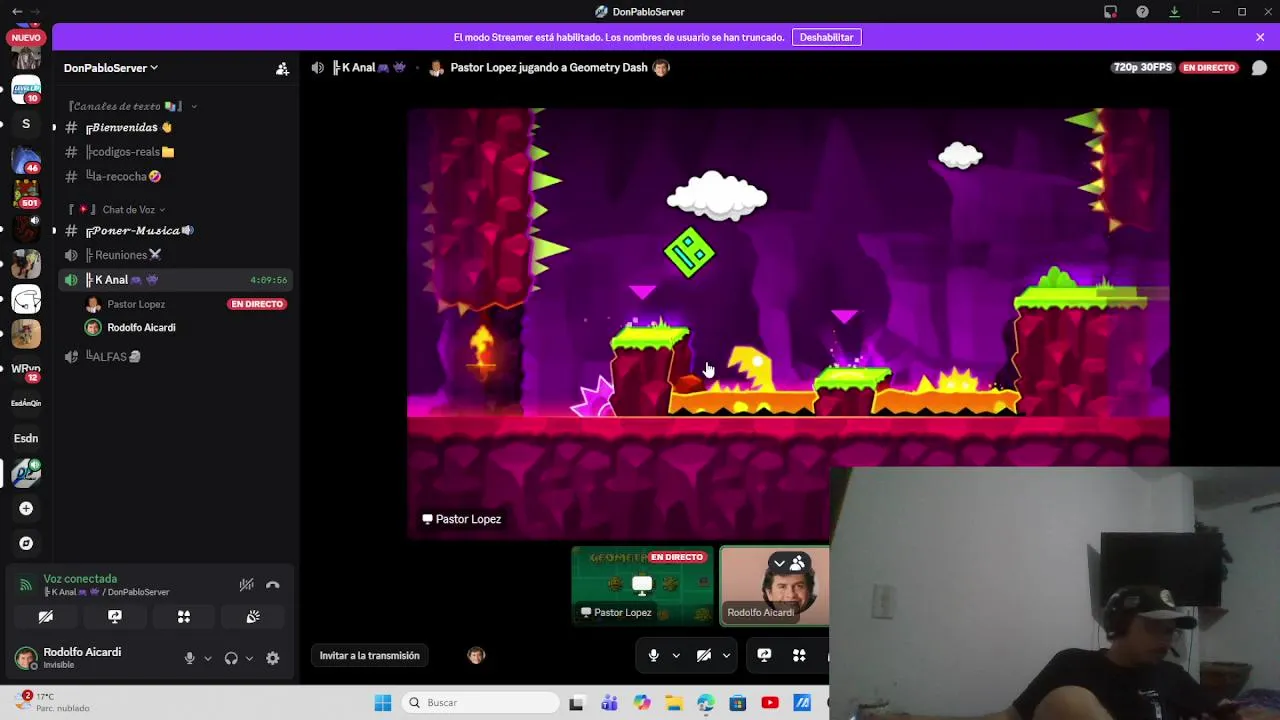
Task: Open microphone options arrow in stream bar
Action: 676,656
